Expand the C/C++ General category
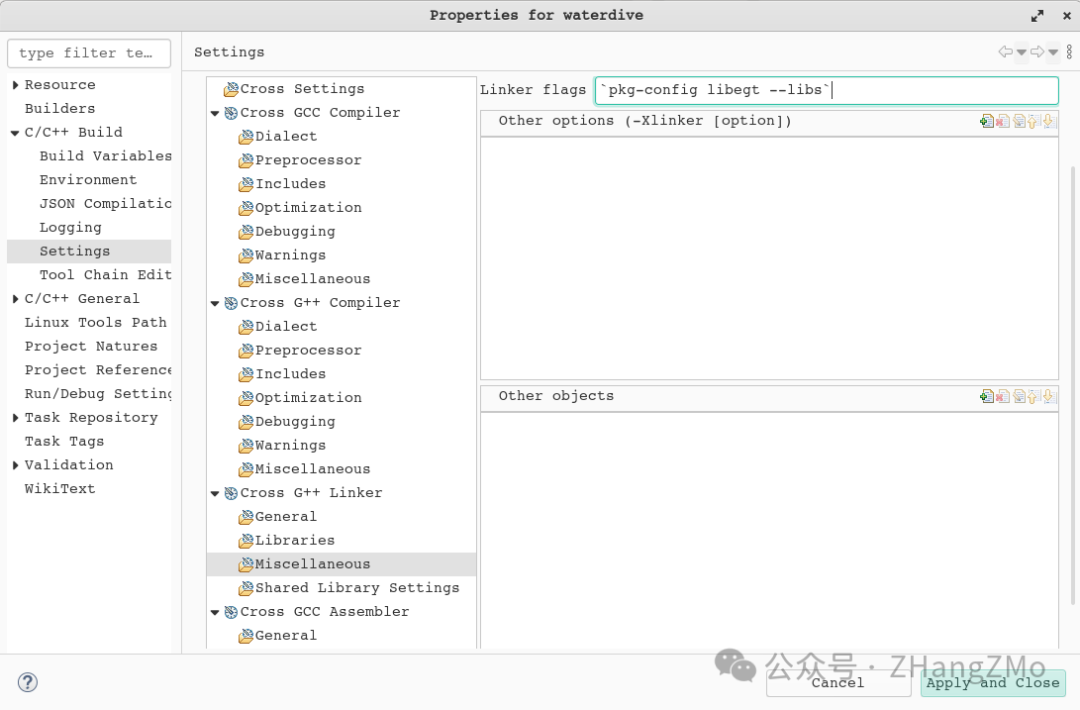 tap(15, 299)
